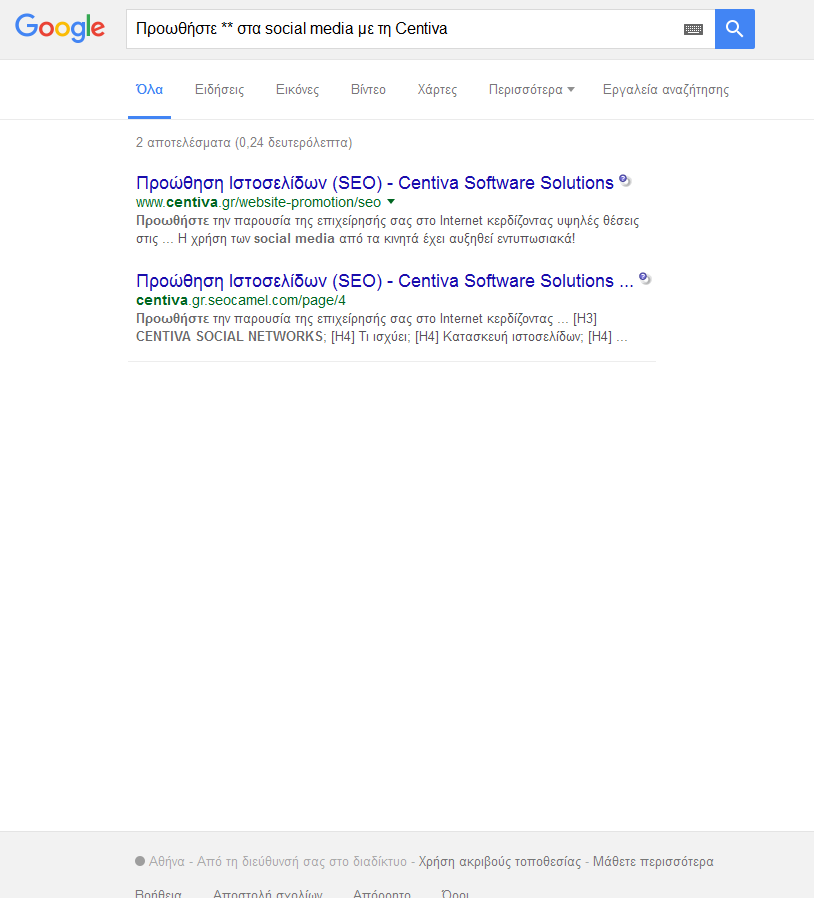Viewport: 814px width, 898px height.
Task: Click the results count '2 αποτελέσματα' text
Action: coord(244,143)
